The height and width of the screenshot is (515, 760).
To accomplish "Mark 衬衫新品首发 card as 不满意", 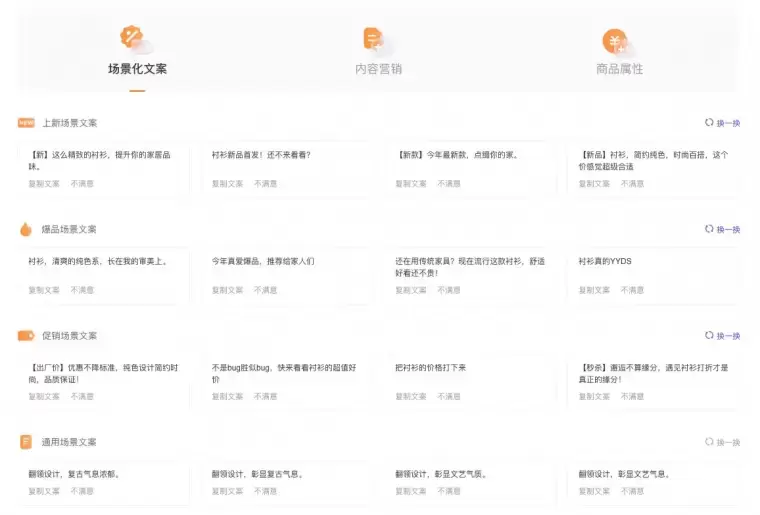I will pos(266,184).
